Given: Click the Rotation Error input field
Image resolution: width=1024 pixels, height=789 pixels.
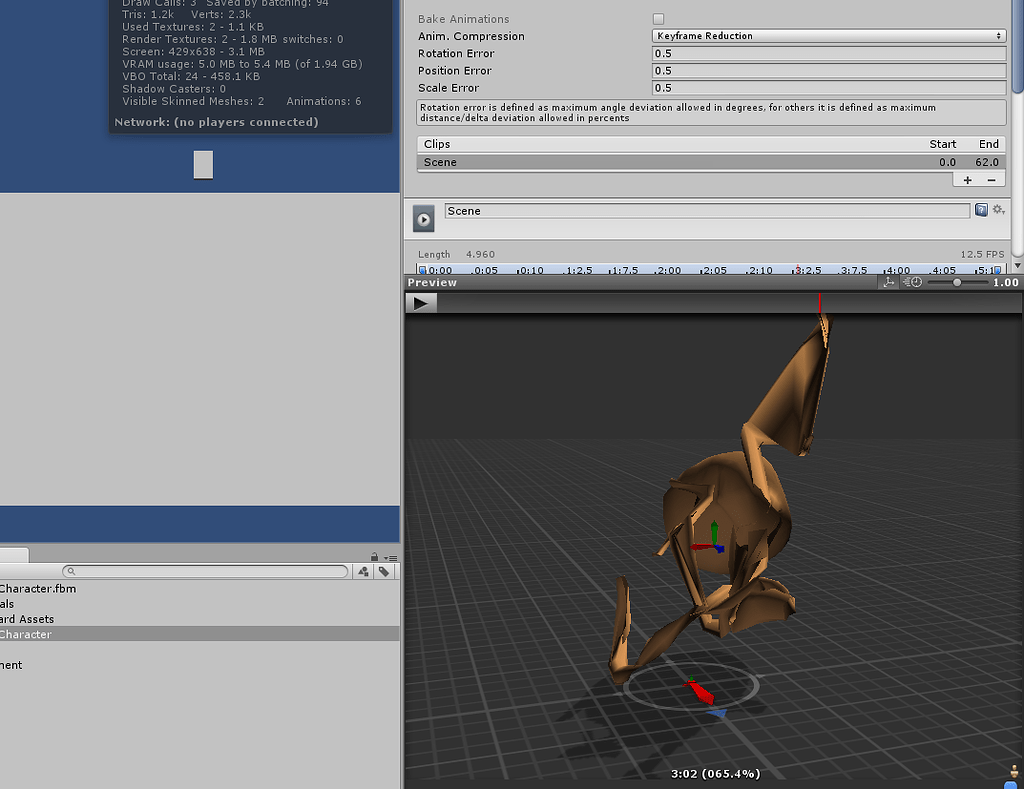Looking at the screenshot, I should [x=828, y=54].
